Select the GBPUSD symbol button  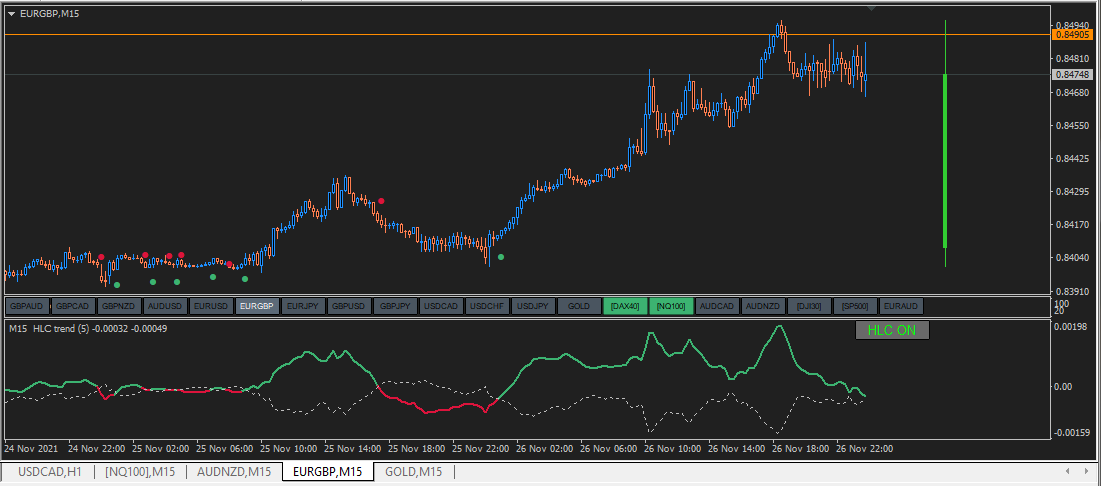tap(349, 306)
